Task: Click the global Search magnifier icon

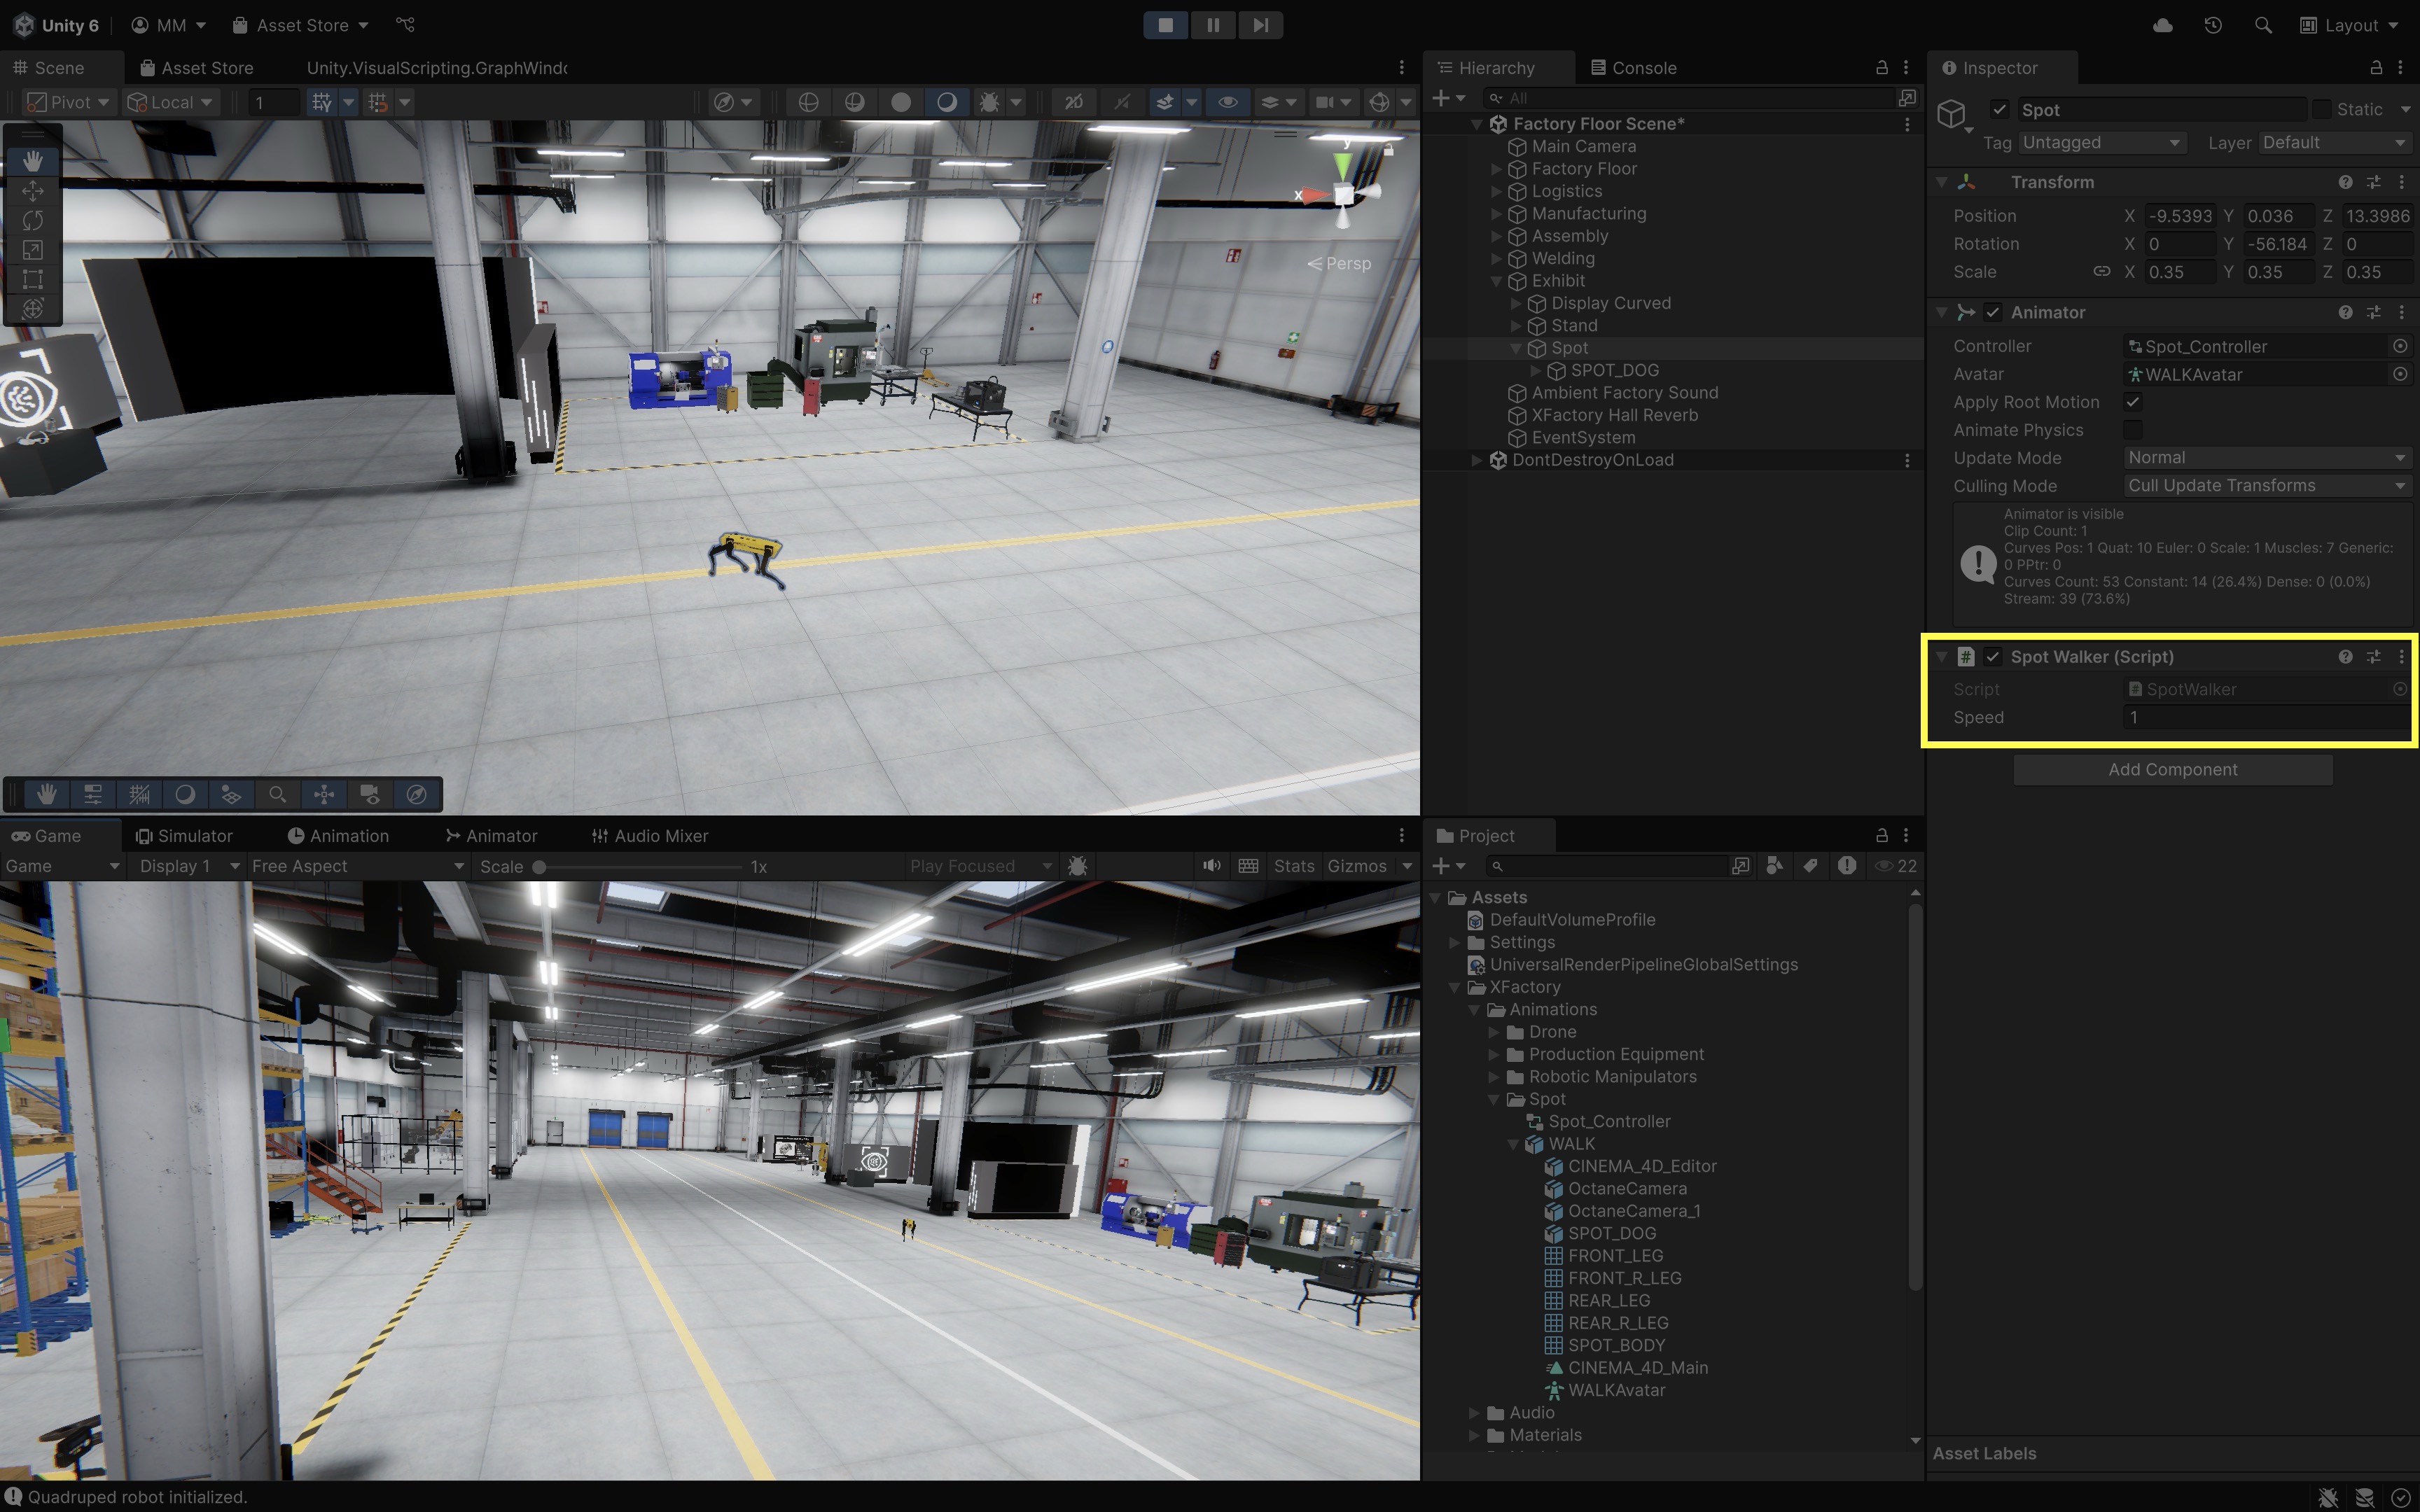Action: [2262, 25]
